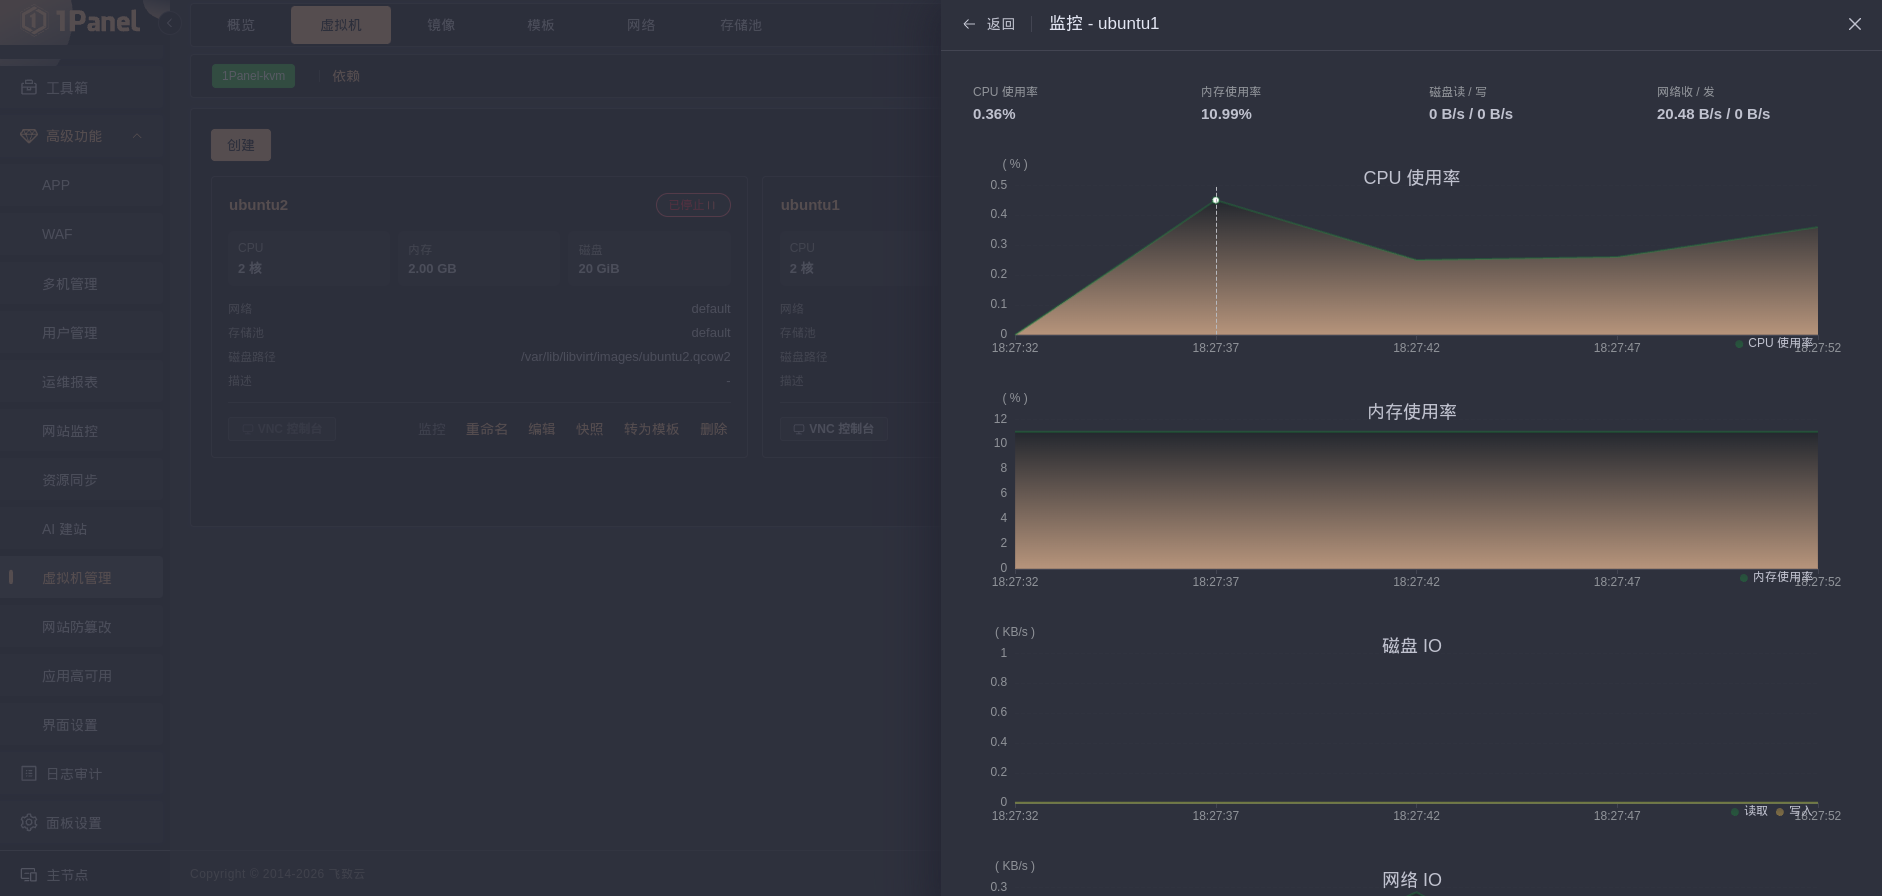1882x896 pixels.
Task: Click 转为模板 on the ubuntu2 card
Action: (652, 429)
